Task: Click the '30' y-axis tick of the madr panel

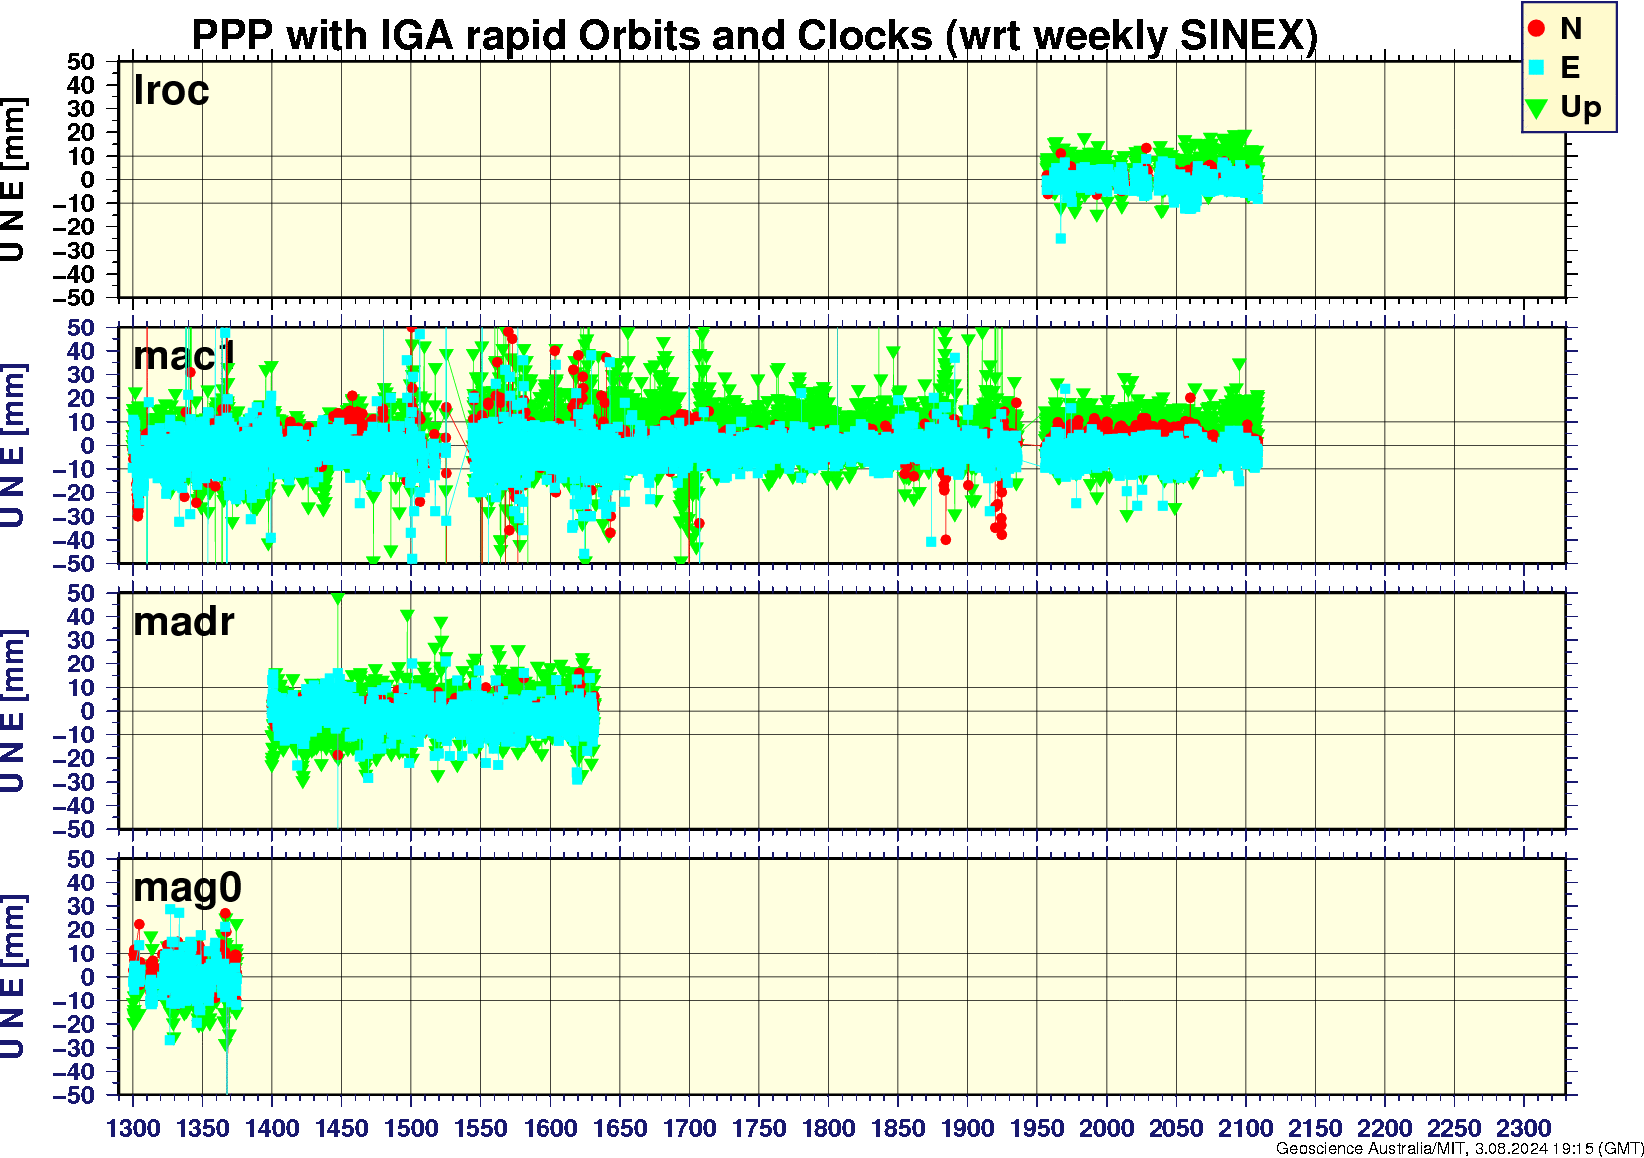Action: [x=82, y=640]
